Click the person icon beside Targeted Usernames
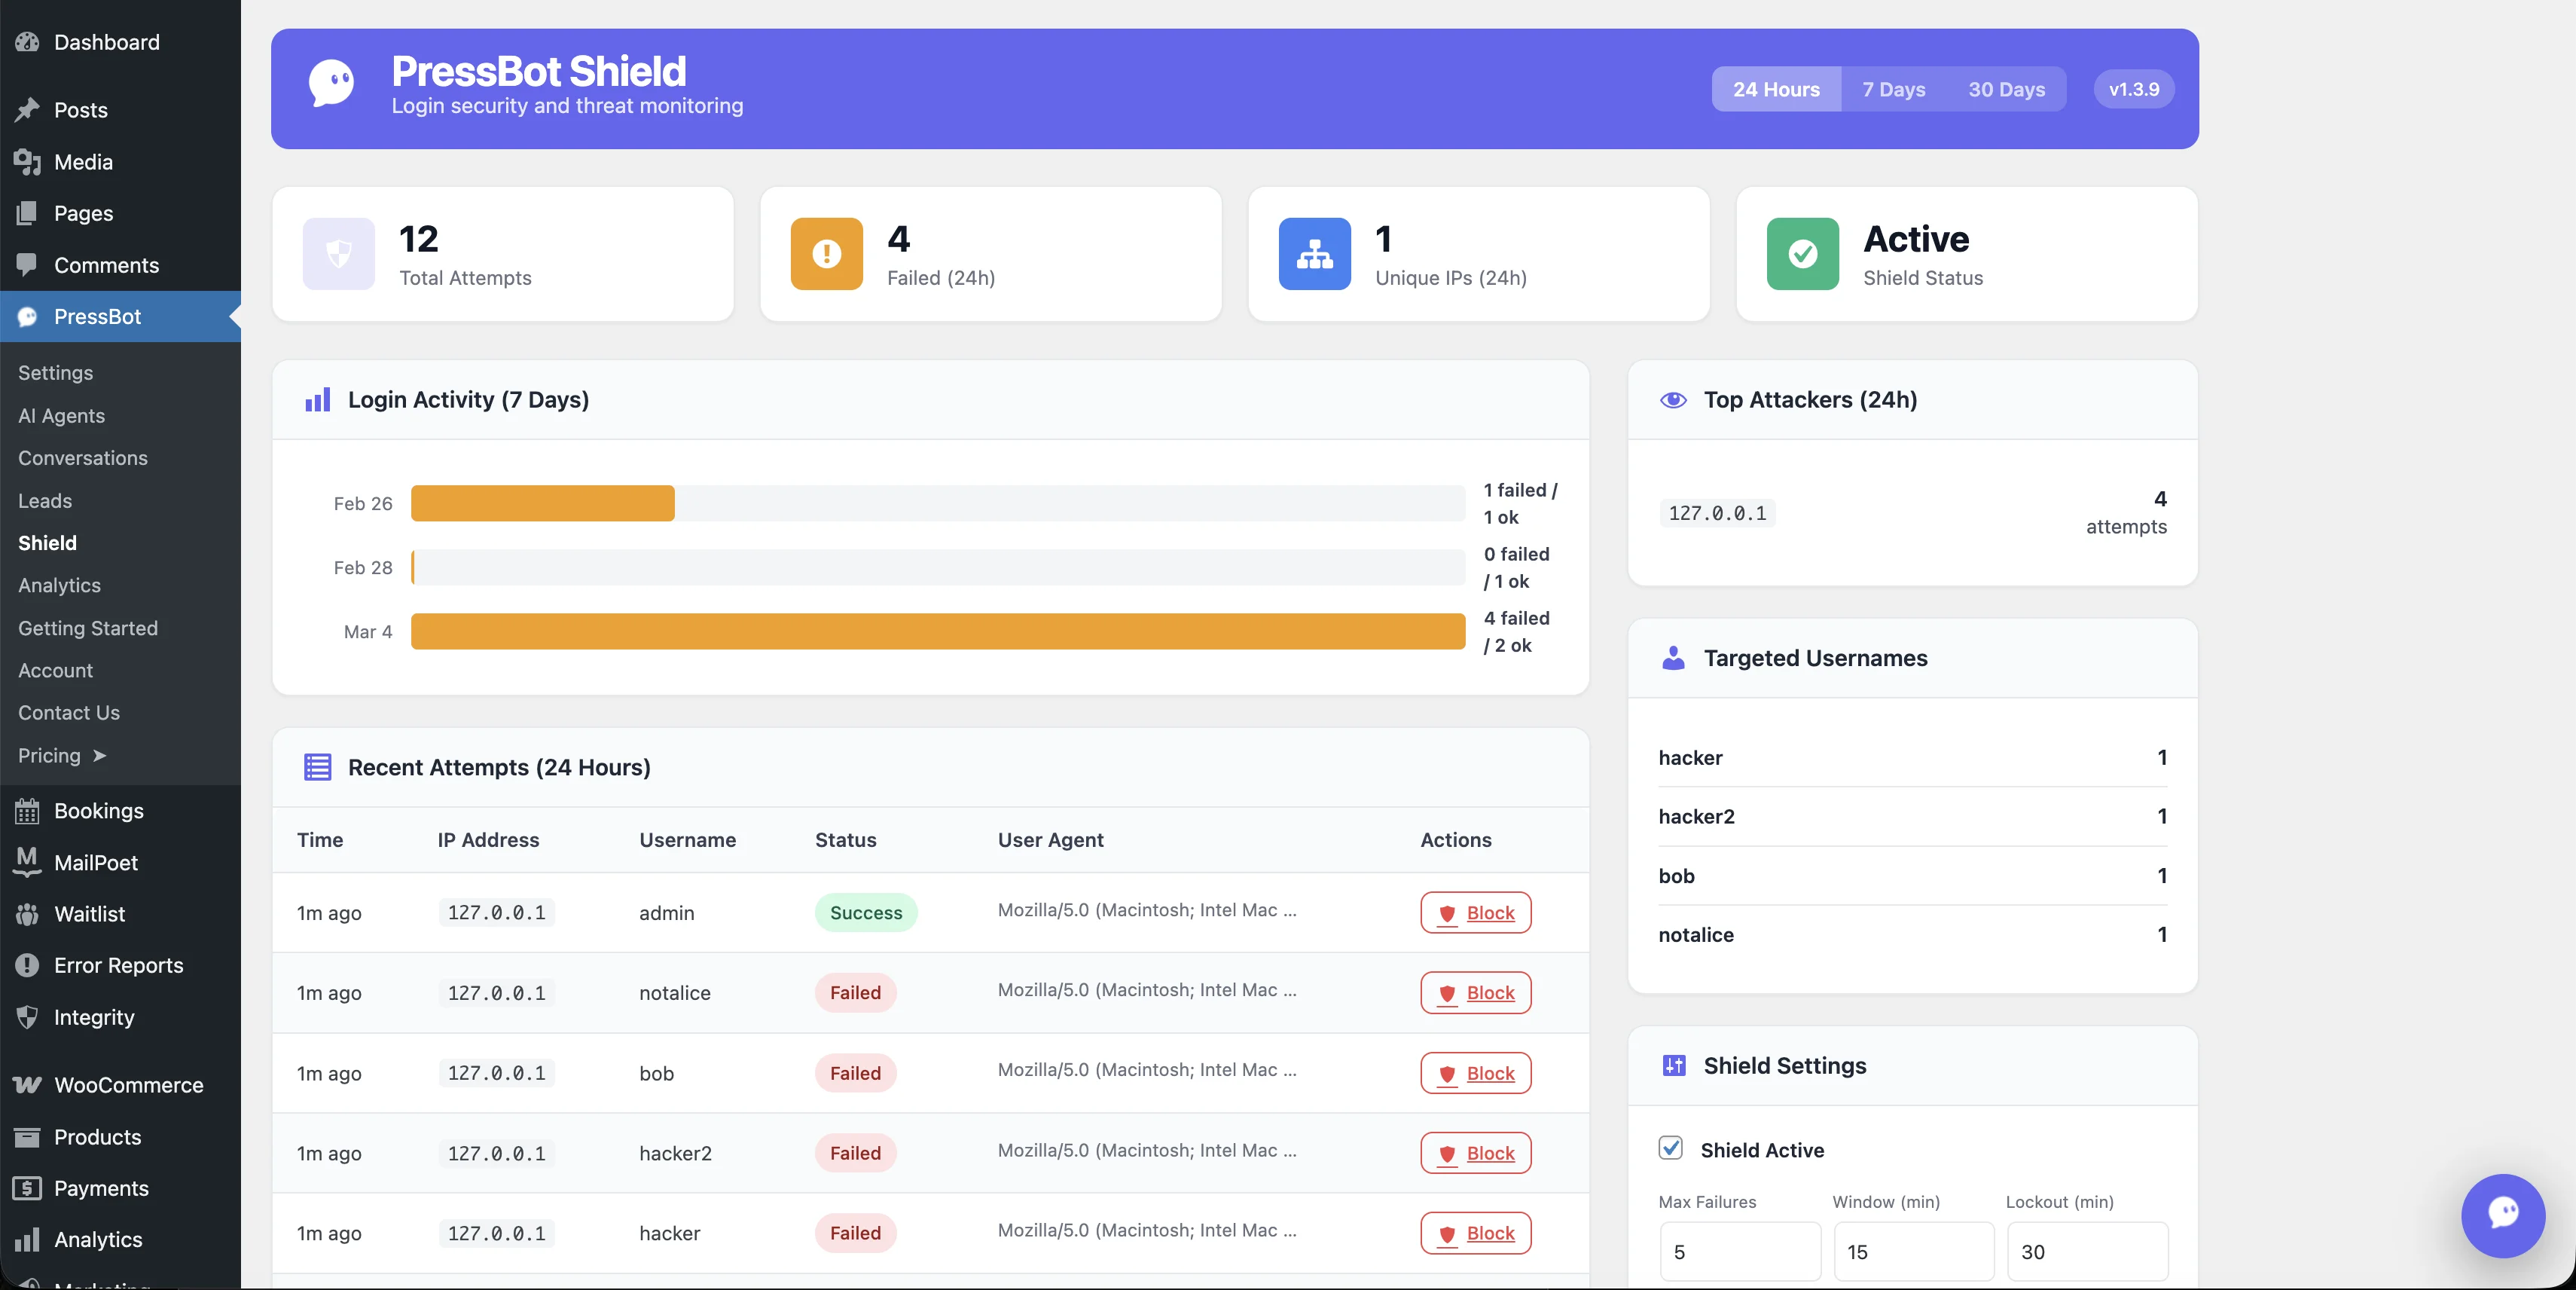 [1672, 658]
